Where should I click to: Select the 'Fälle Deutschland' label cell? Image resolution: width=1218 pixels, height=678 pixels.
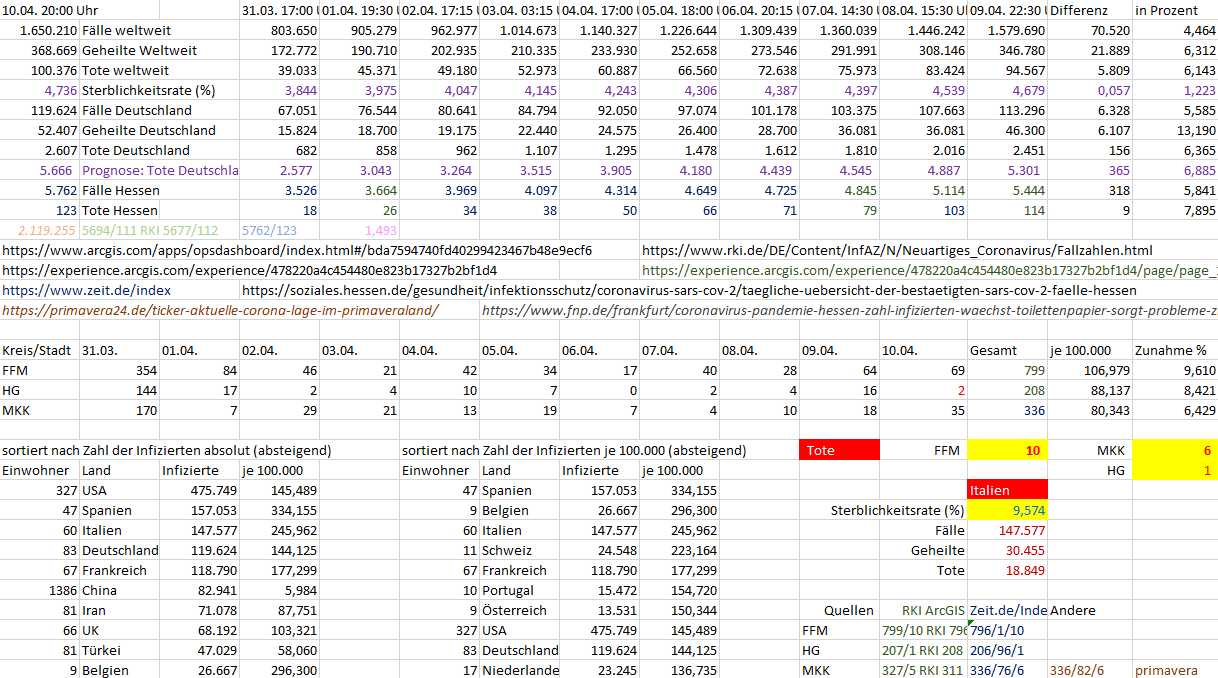[x=137, y=110]
